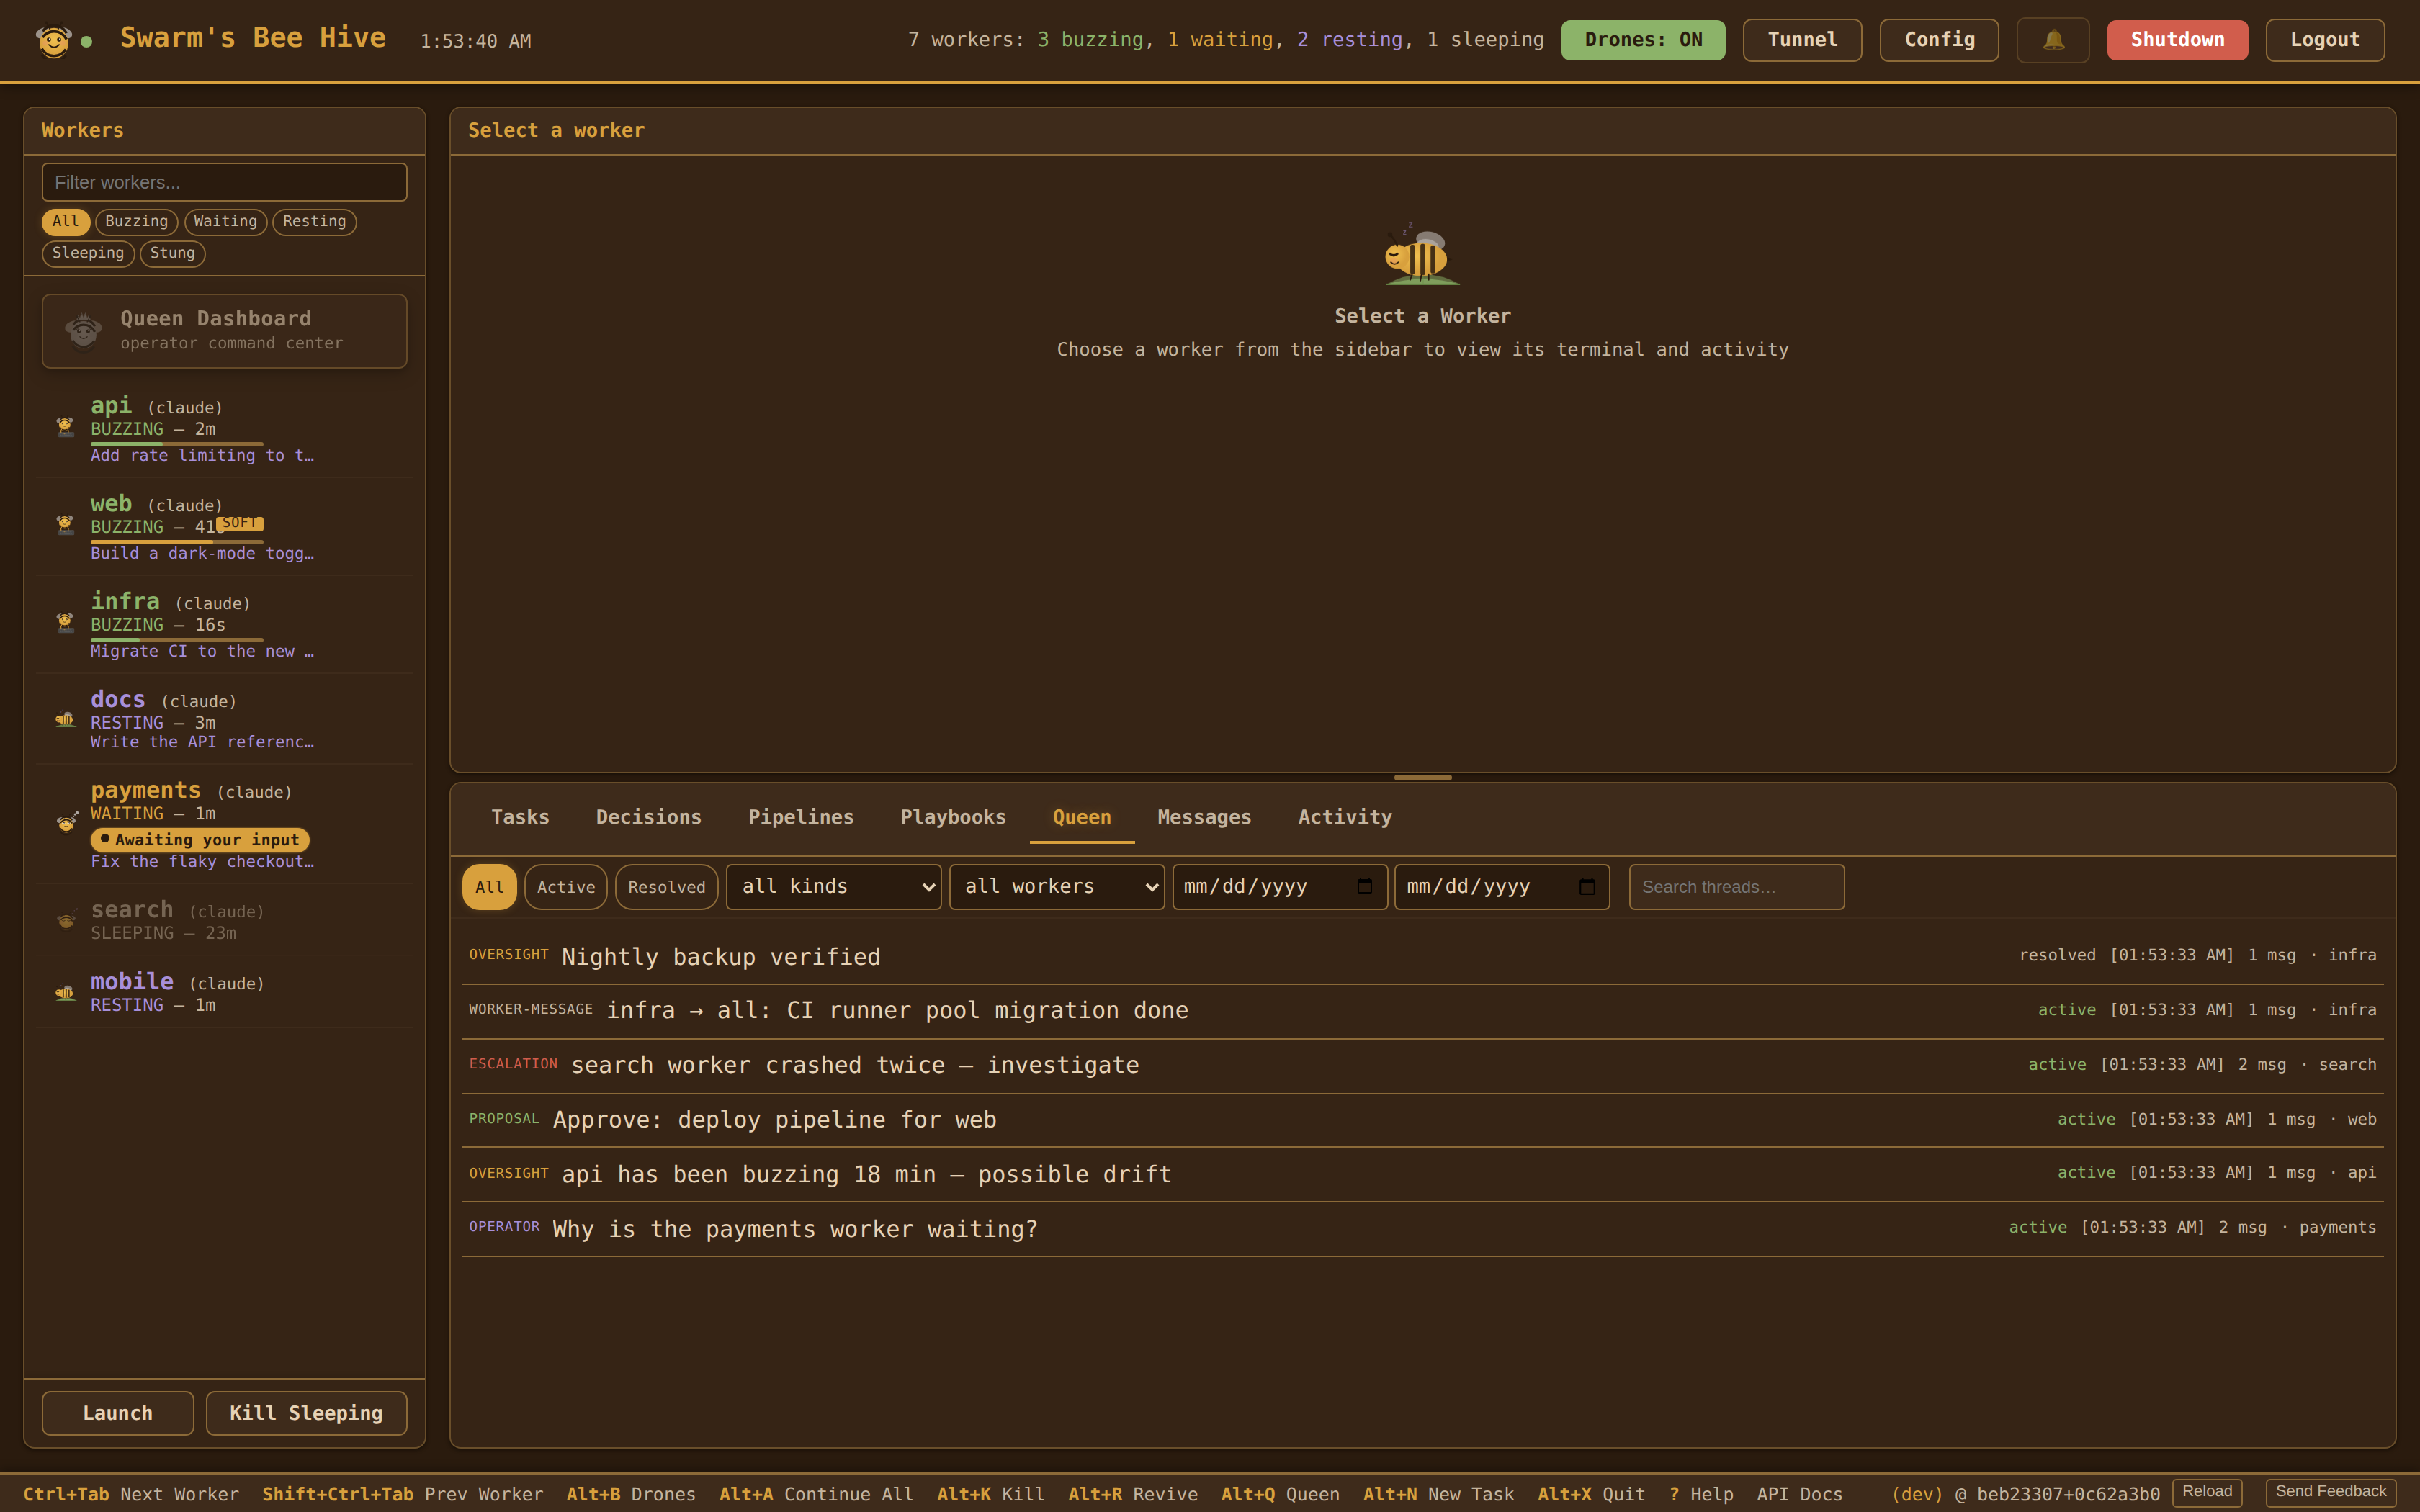Open the Activity tab
Viewport: 2420px width, 1512px height.
point(1345,817)
